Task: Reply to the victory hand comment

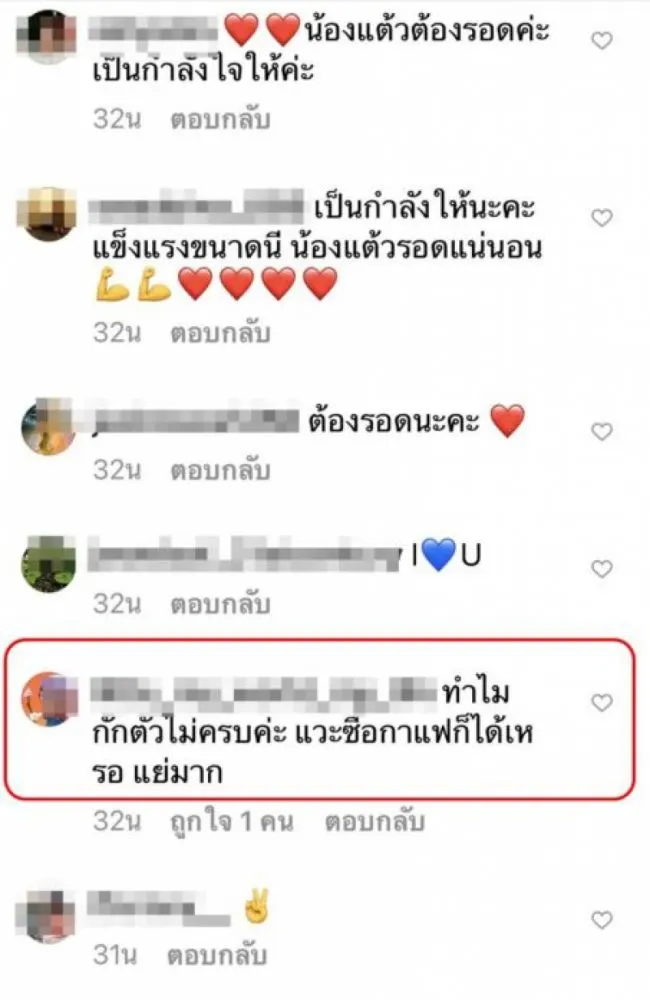Action: [x=217, y=955]
